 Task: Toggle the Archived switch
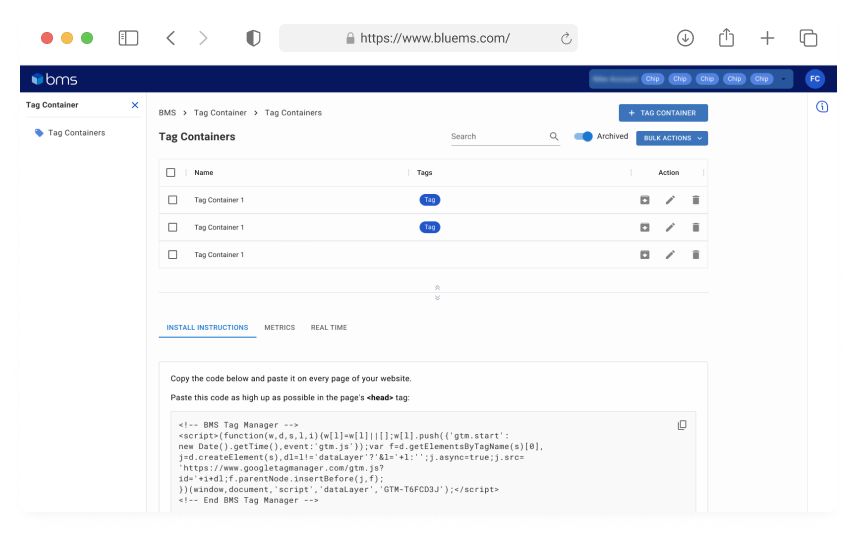(x=583, y=137)
